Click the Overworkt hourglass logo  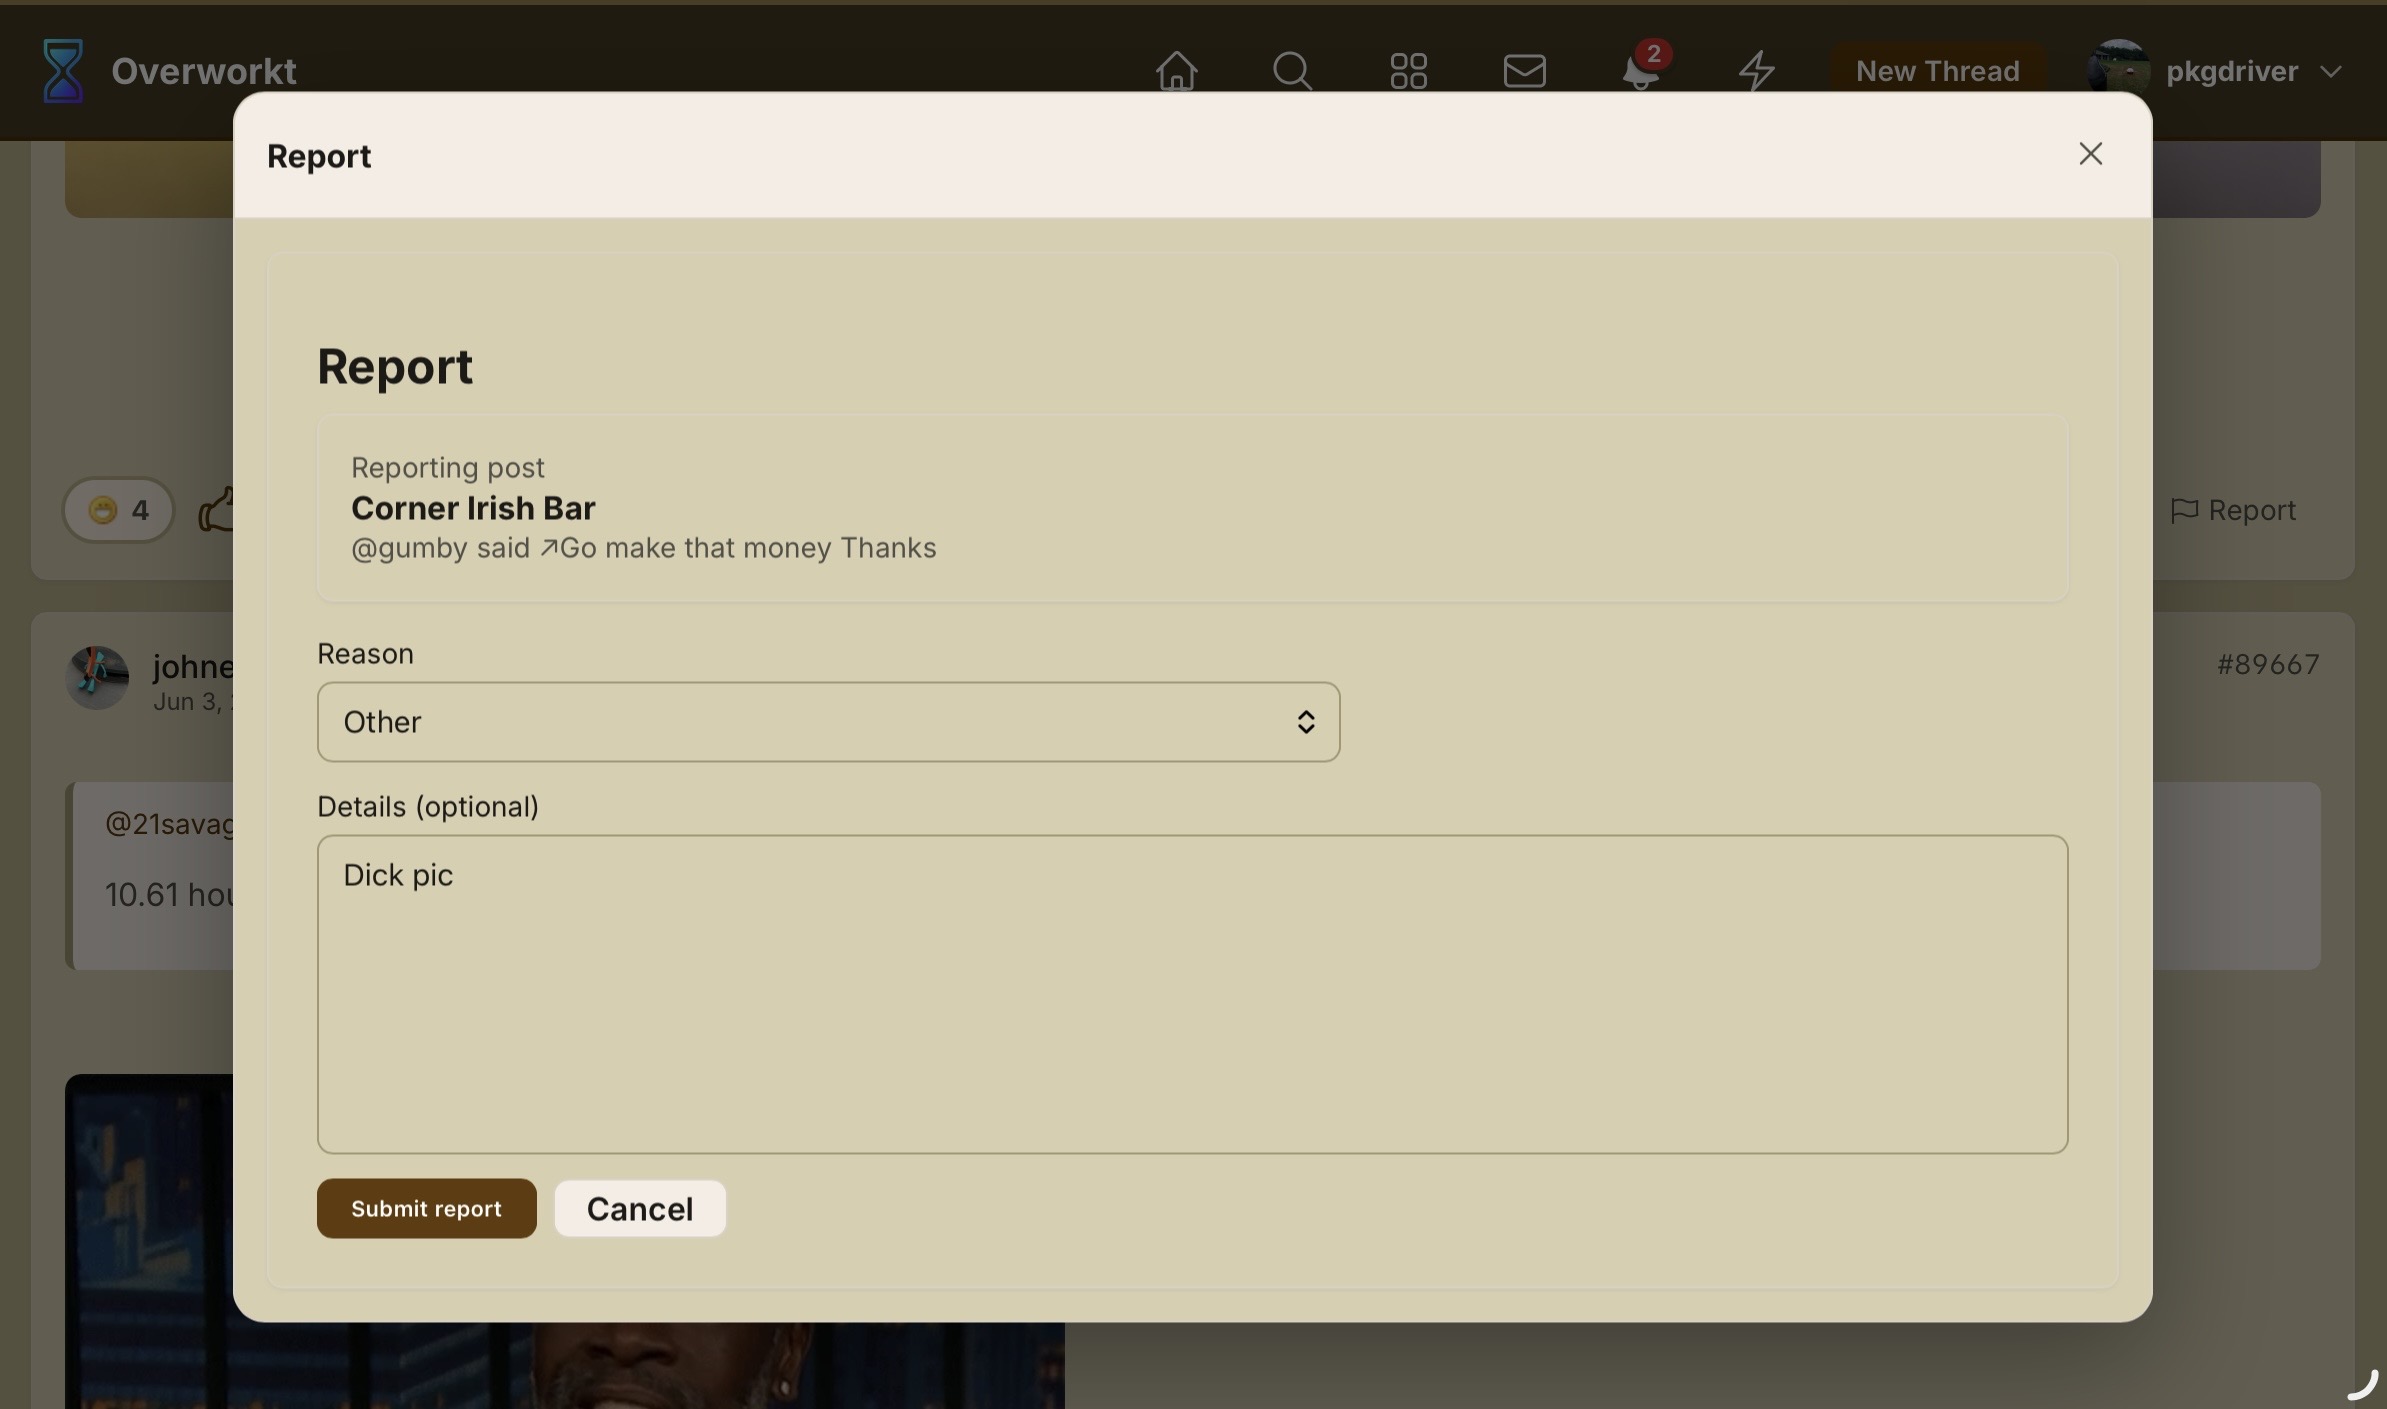pos(63,71)
